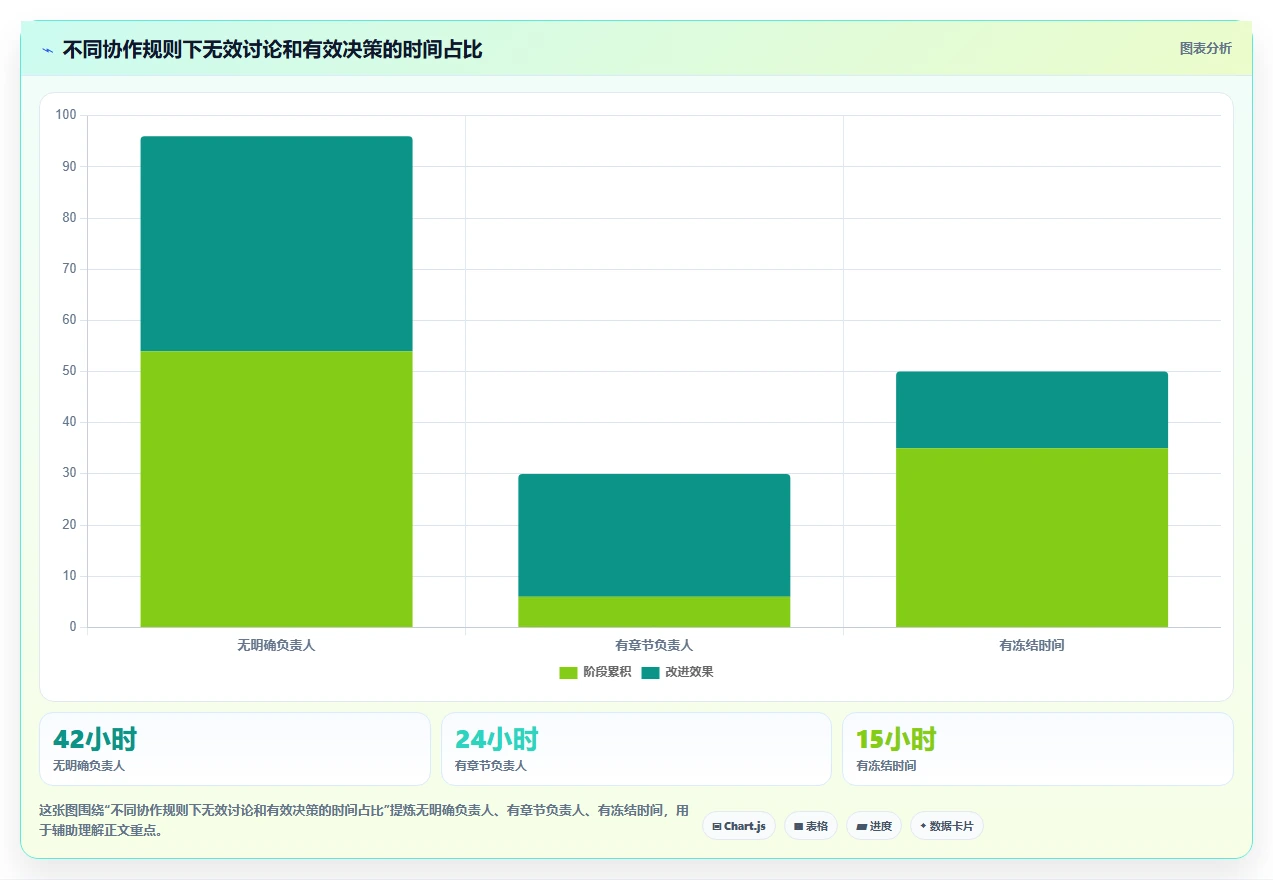Click the description paragraph below the cards
1273x880 pixels.
click(364, 820)
